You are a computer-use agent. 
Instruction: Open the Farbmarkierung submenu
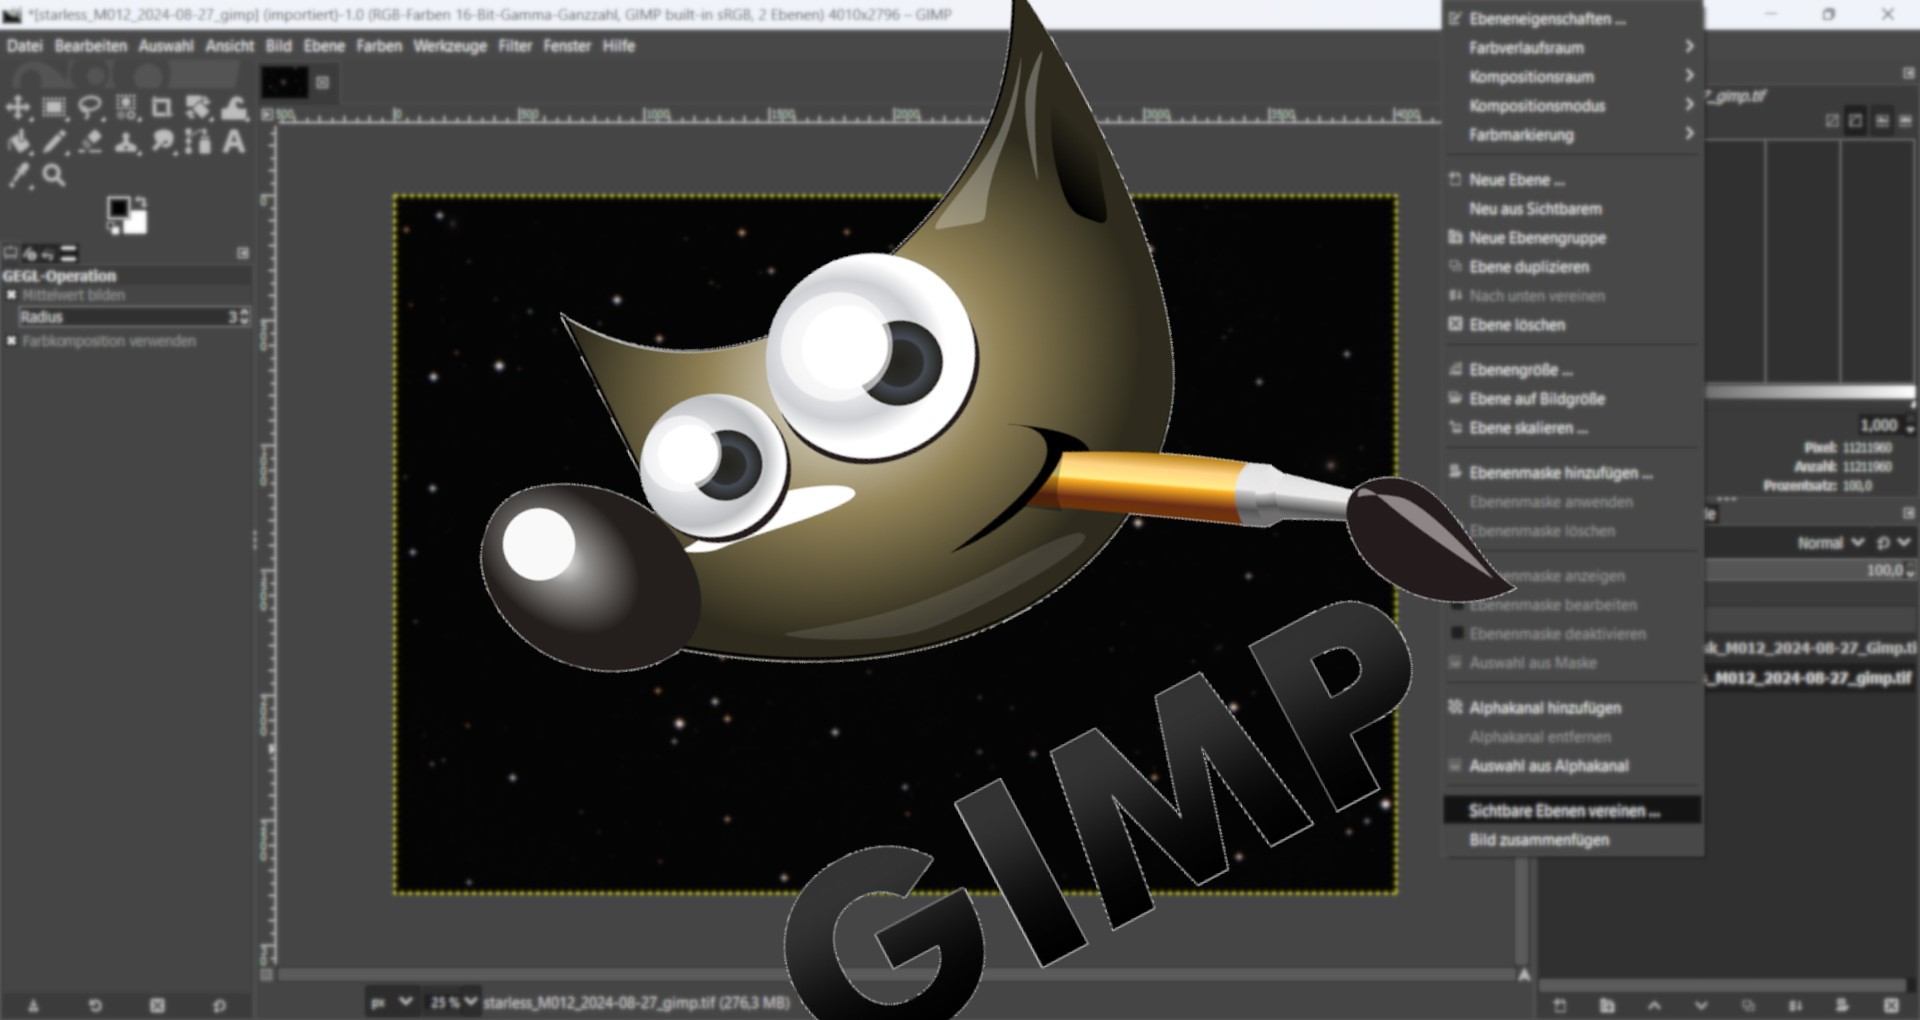(x=1573, y=134)
